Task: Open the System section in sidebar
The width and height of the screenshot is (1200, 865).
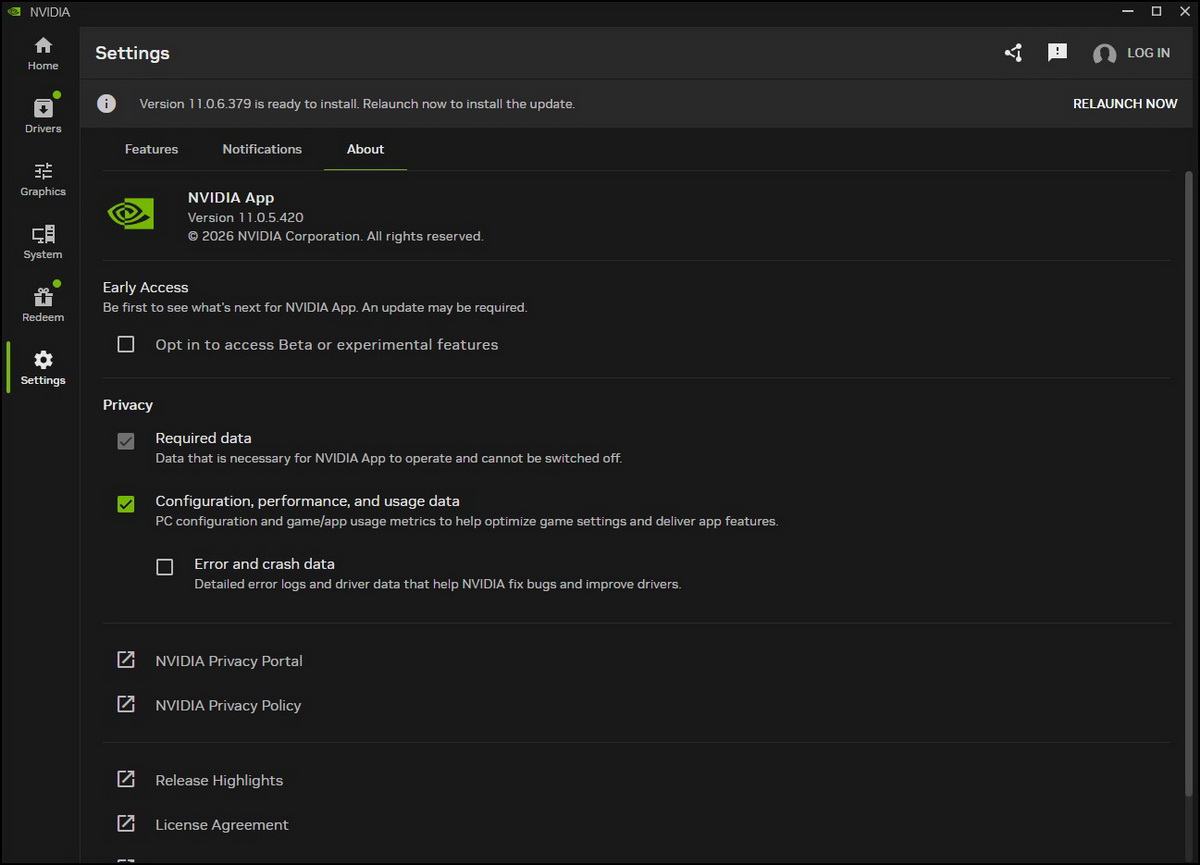Action: (43, 242)
